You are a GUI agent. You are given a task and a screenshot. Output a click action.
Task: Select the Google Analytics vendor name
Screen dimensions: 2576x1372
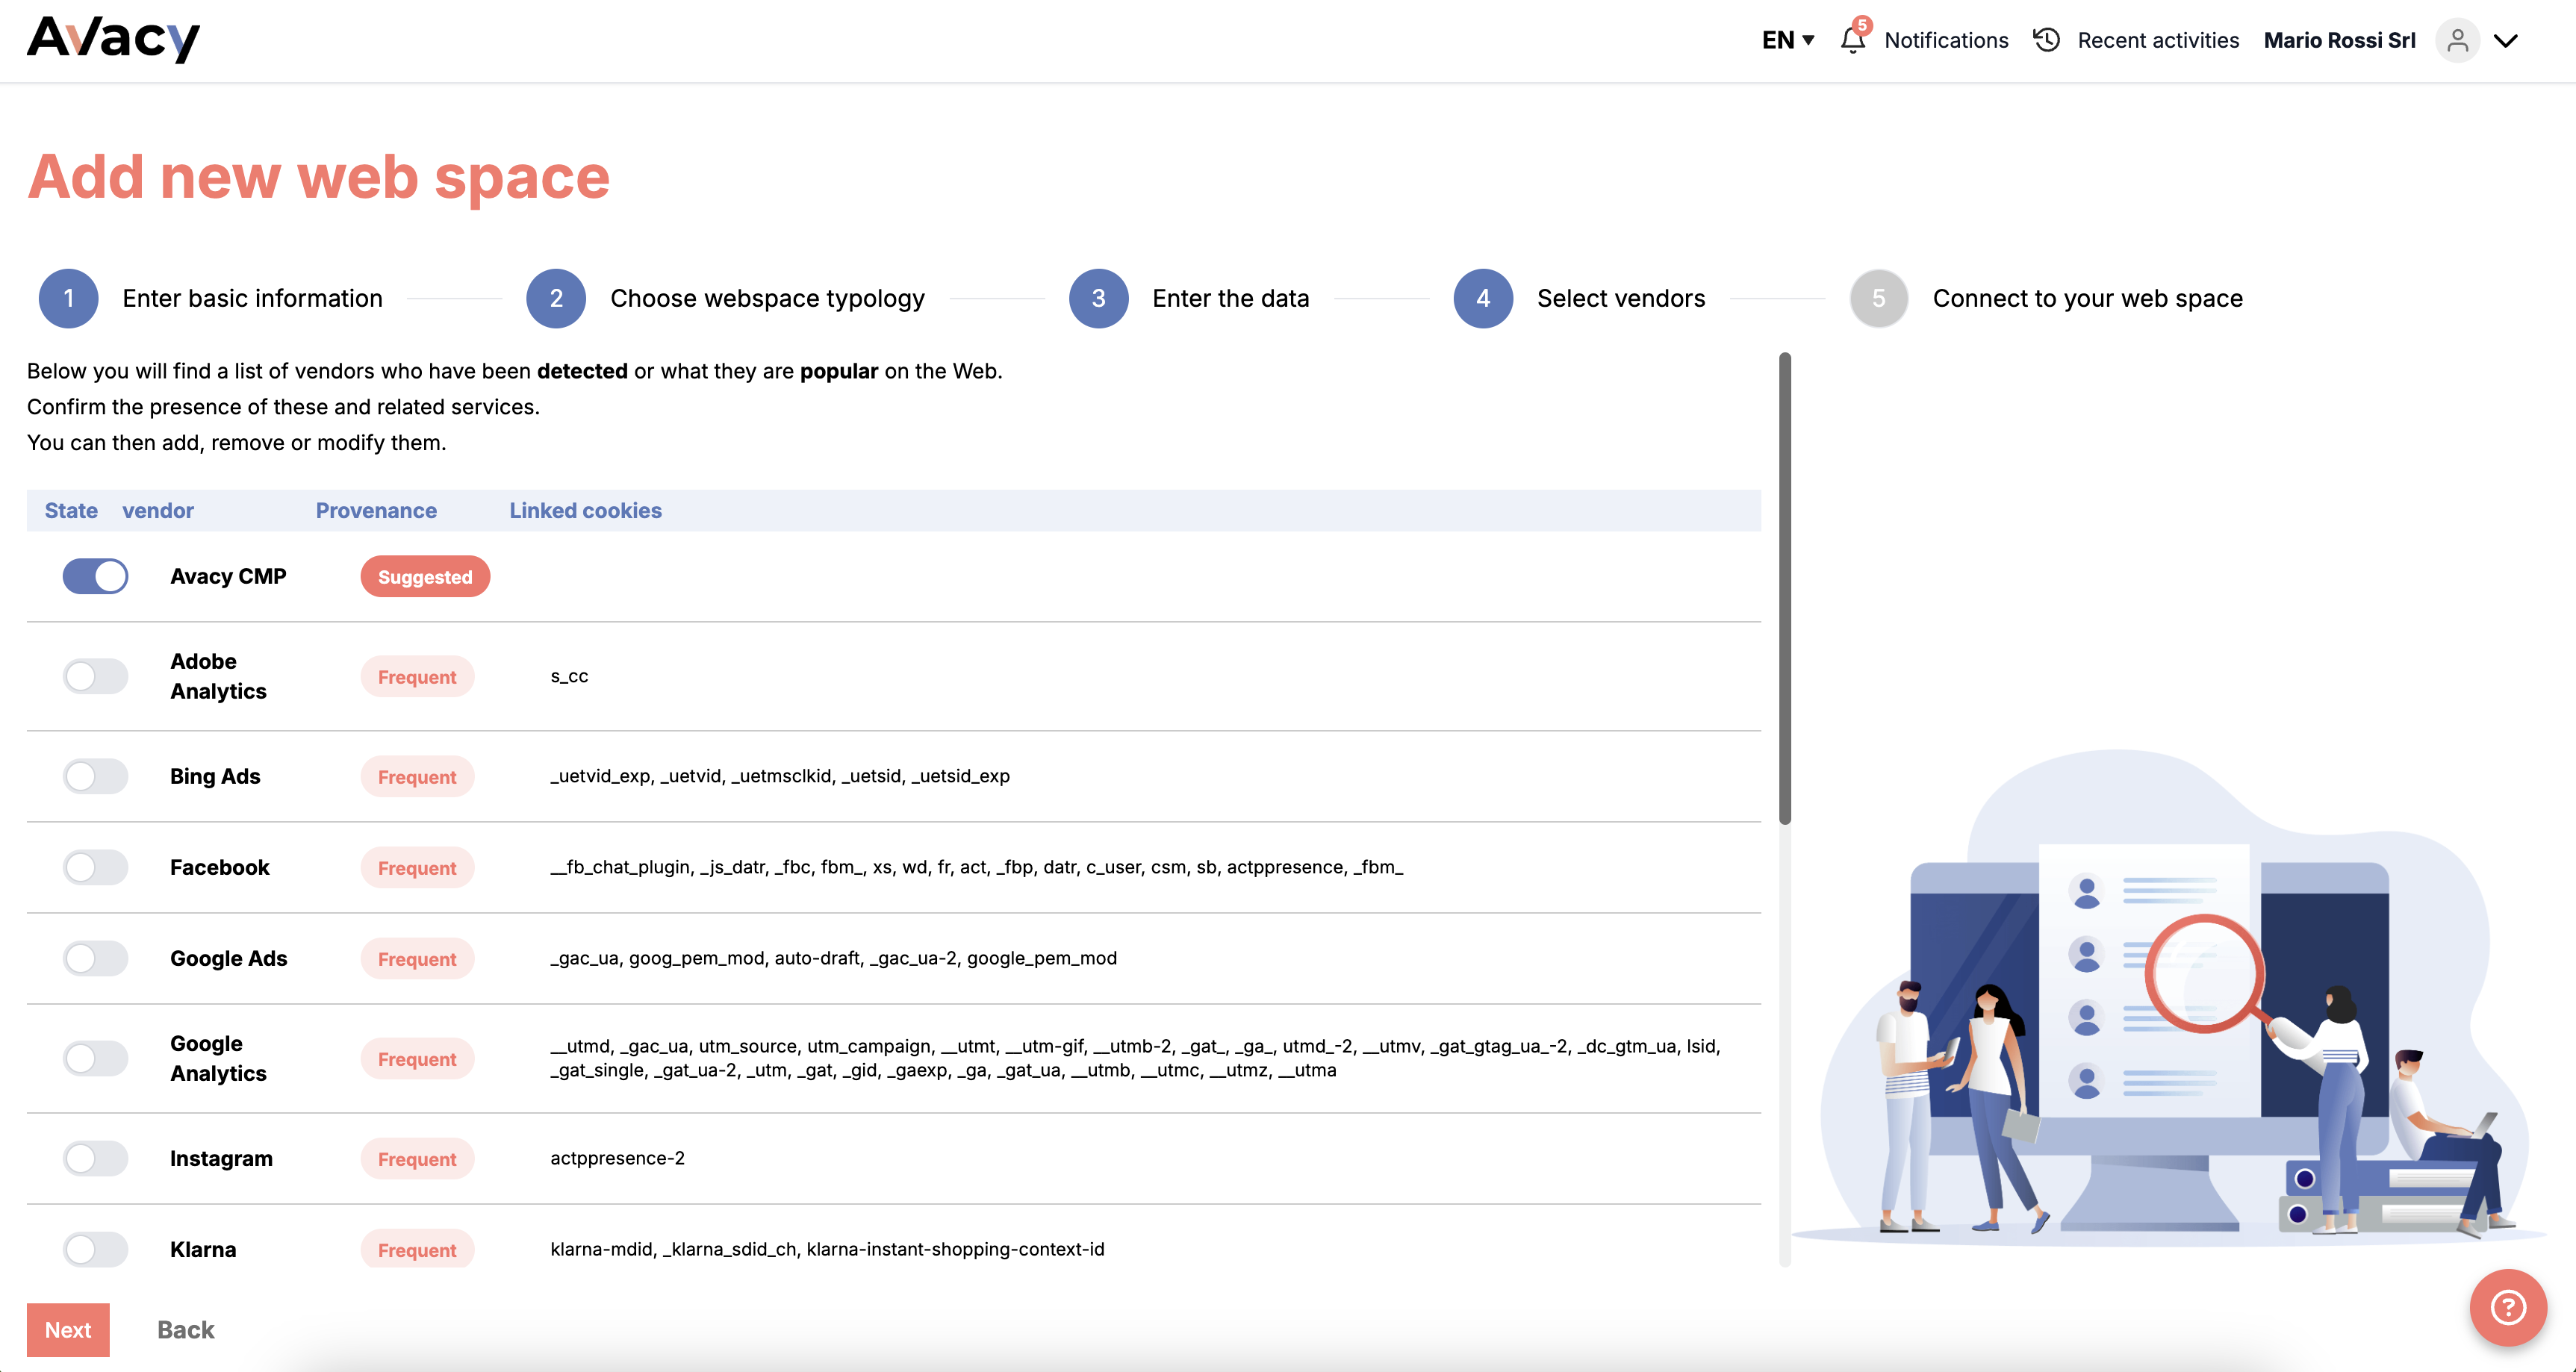coord(218,1058)
